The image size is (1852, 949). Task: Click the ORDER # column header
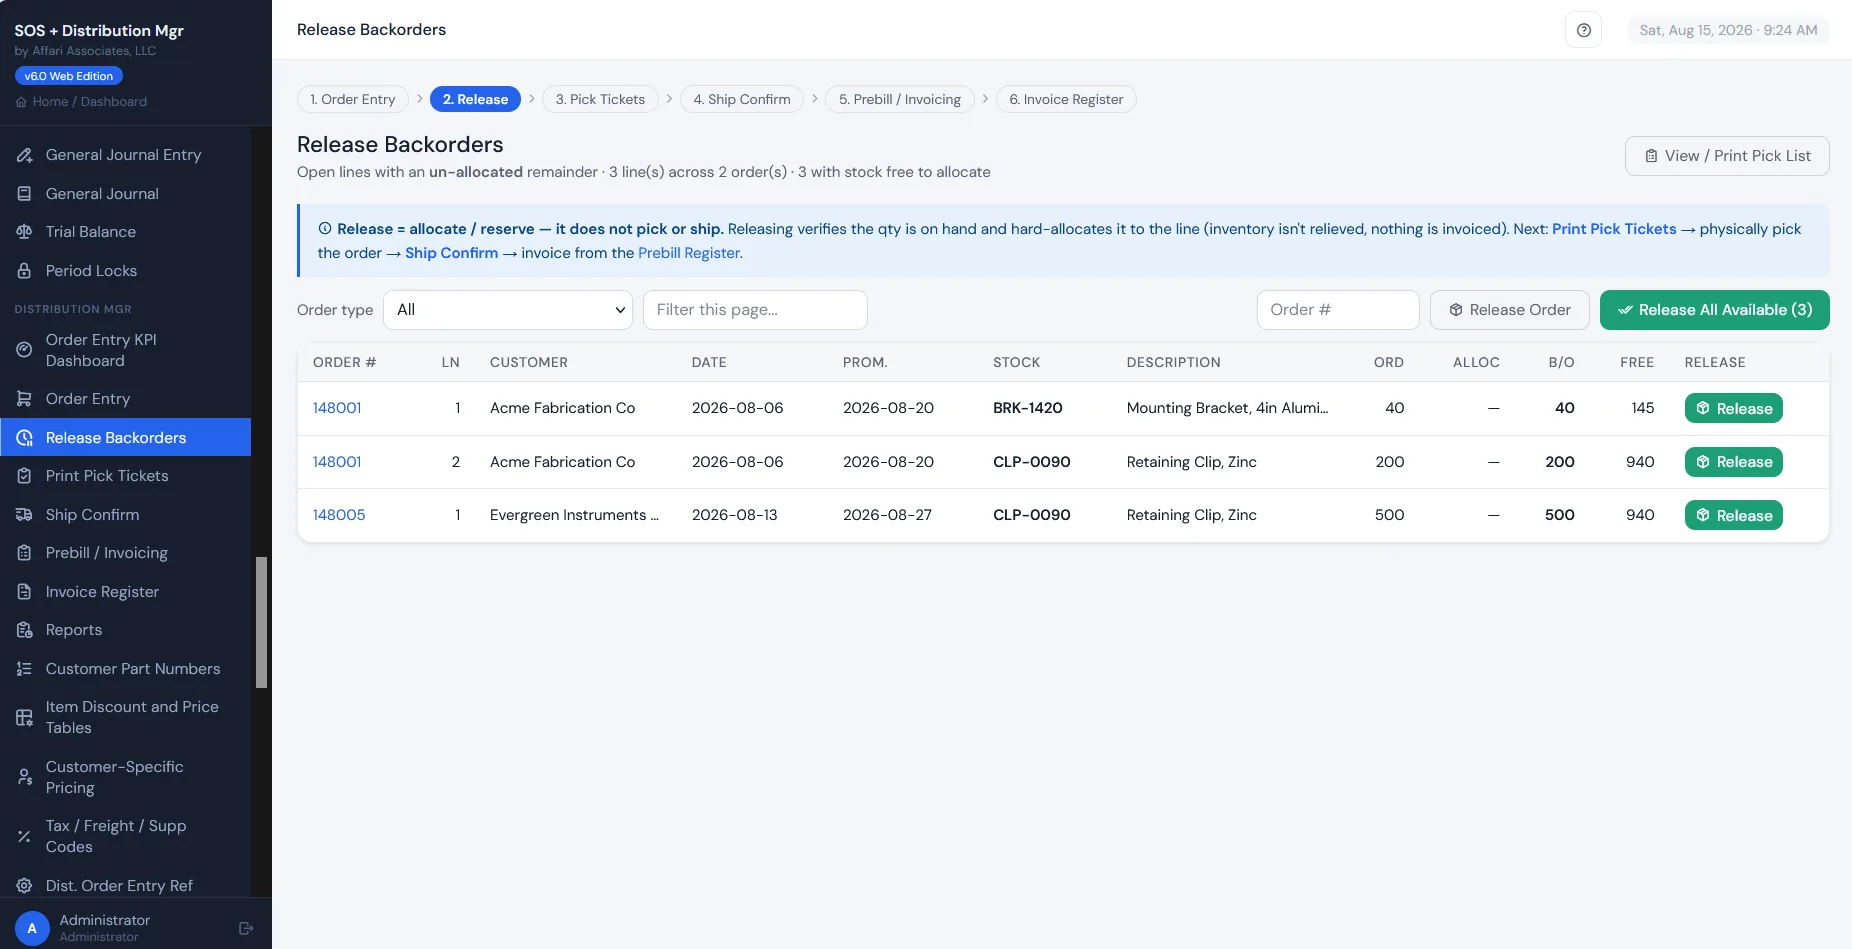click(344, 363)
